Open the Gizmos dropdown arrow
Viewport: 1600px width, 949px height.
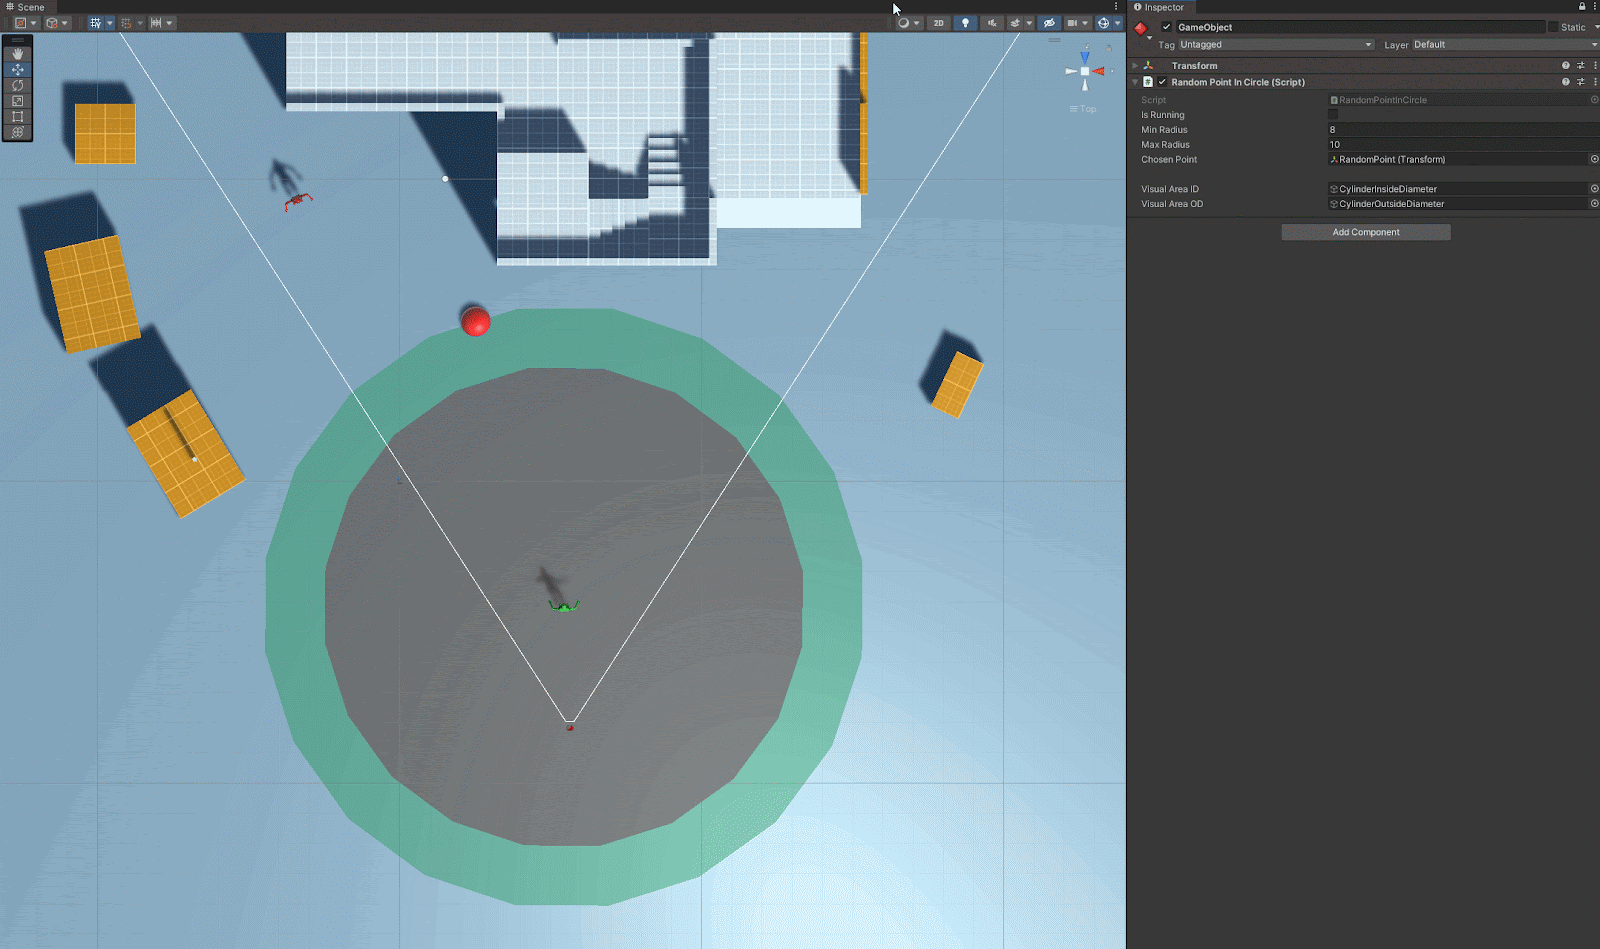[1117, 23]
